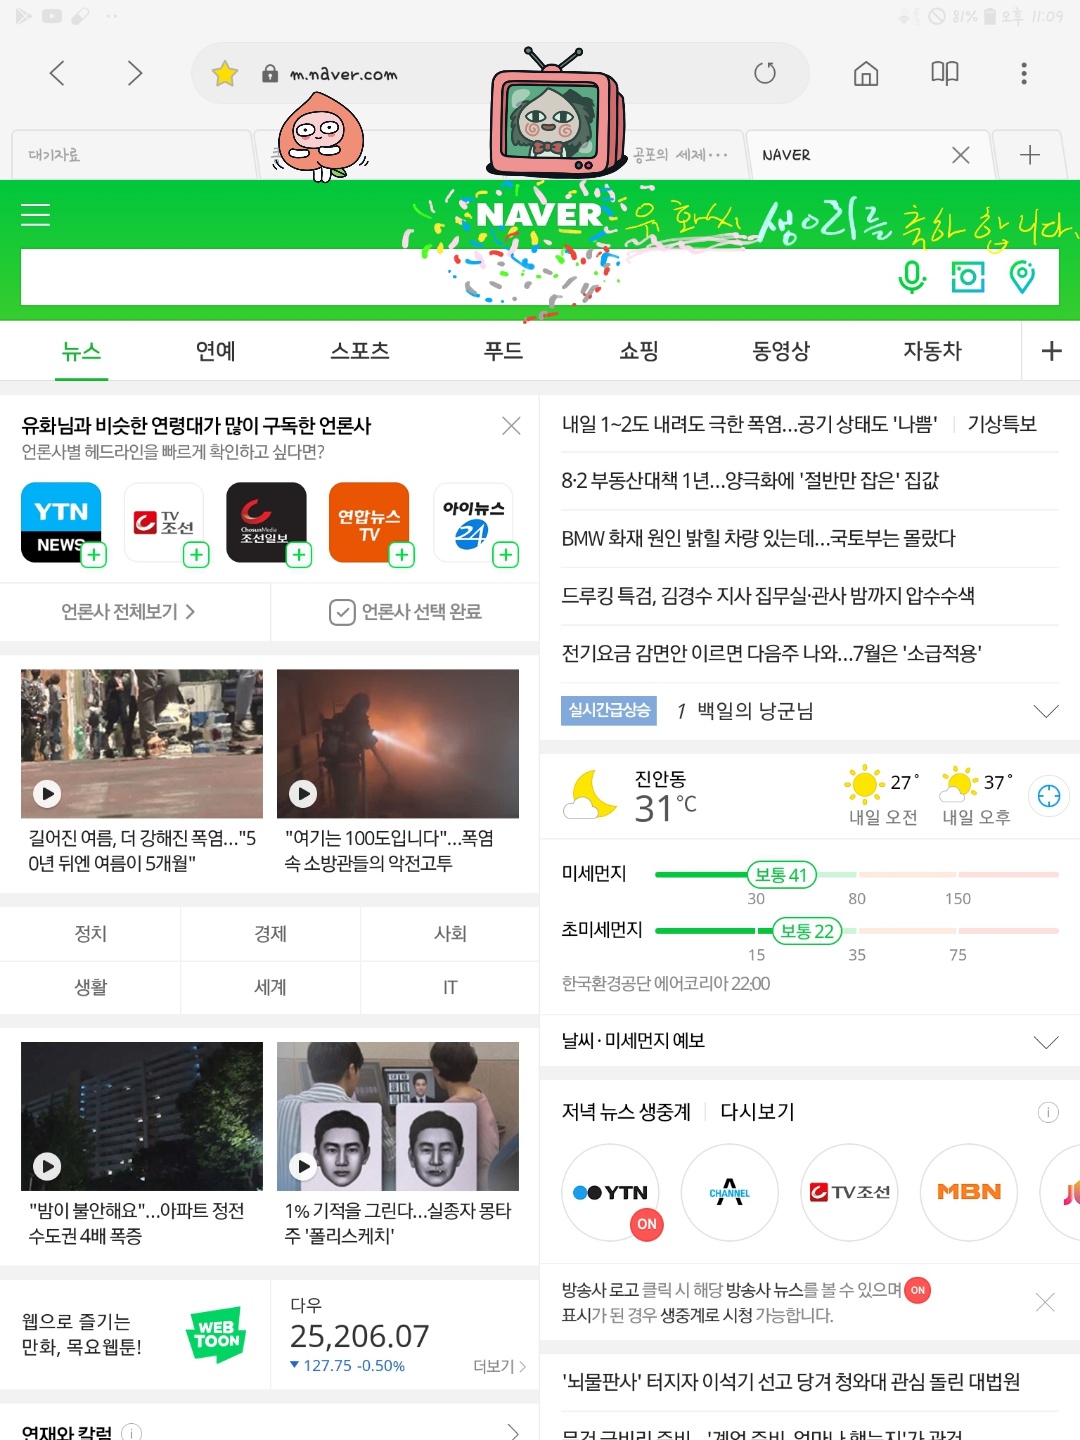Switch to the 푸드 tab
Screen dimensions: 1080x1440
[503, 351]
